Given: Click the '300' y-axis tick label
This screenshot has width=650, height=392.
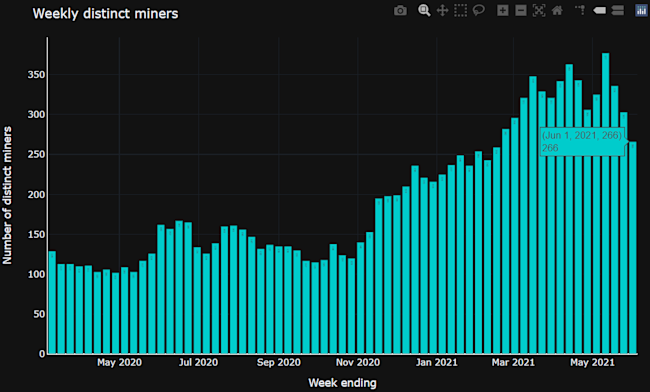Looking at the screenshot, I should [36, 115].
